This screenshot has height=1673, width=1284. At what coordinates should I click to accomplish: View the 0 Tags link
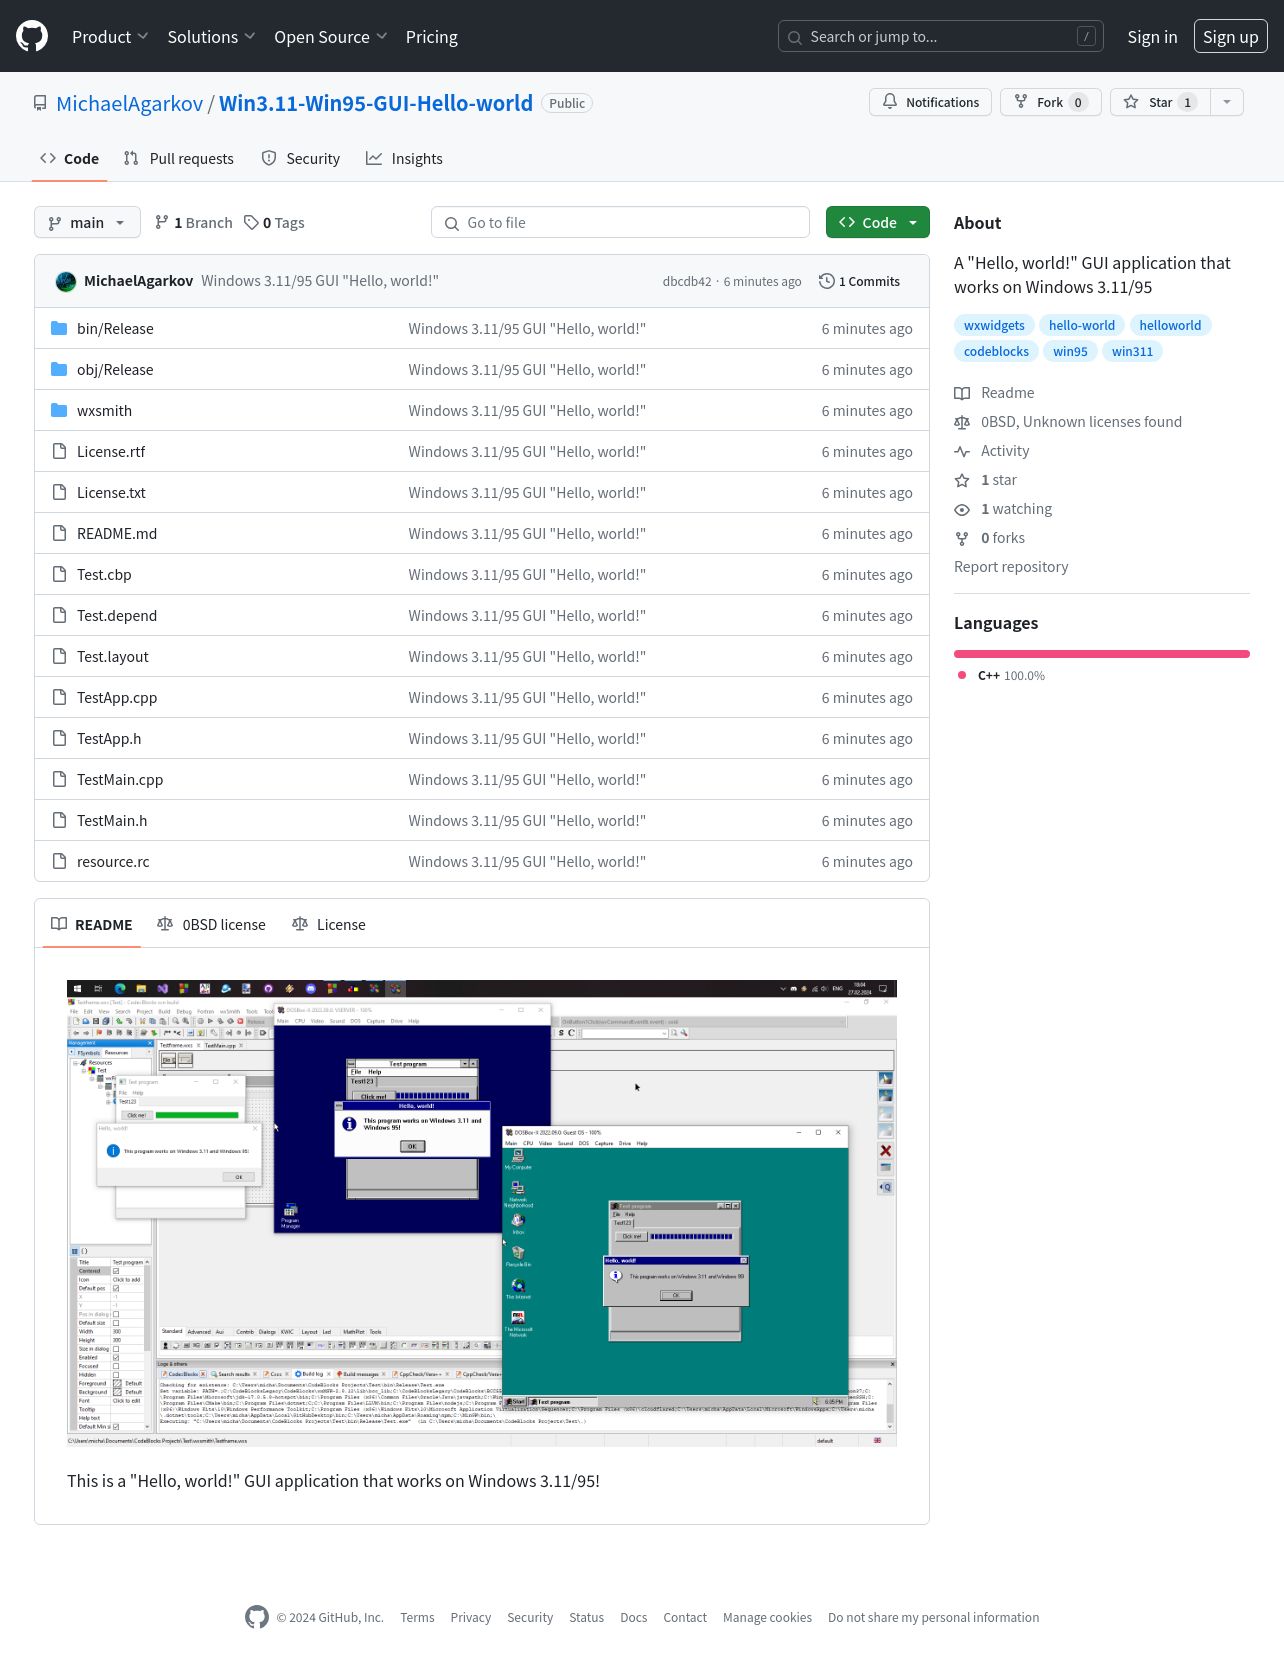(x=274, y=222)
